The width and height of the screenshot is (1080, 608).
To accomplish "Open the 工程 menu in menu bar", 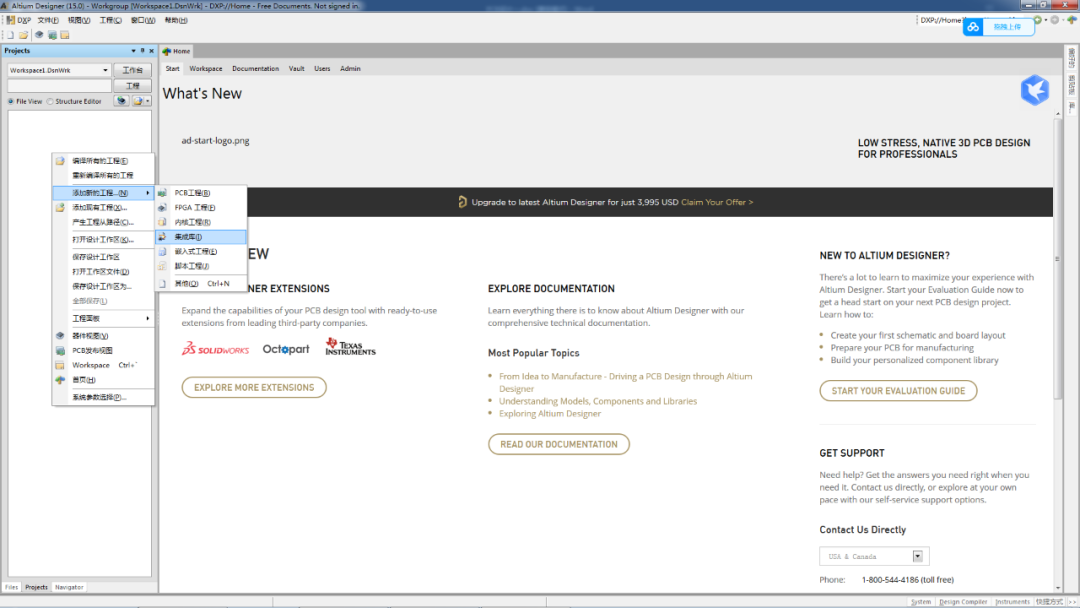I will [x=110, y=20].
